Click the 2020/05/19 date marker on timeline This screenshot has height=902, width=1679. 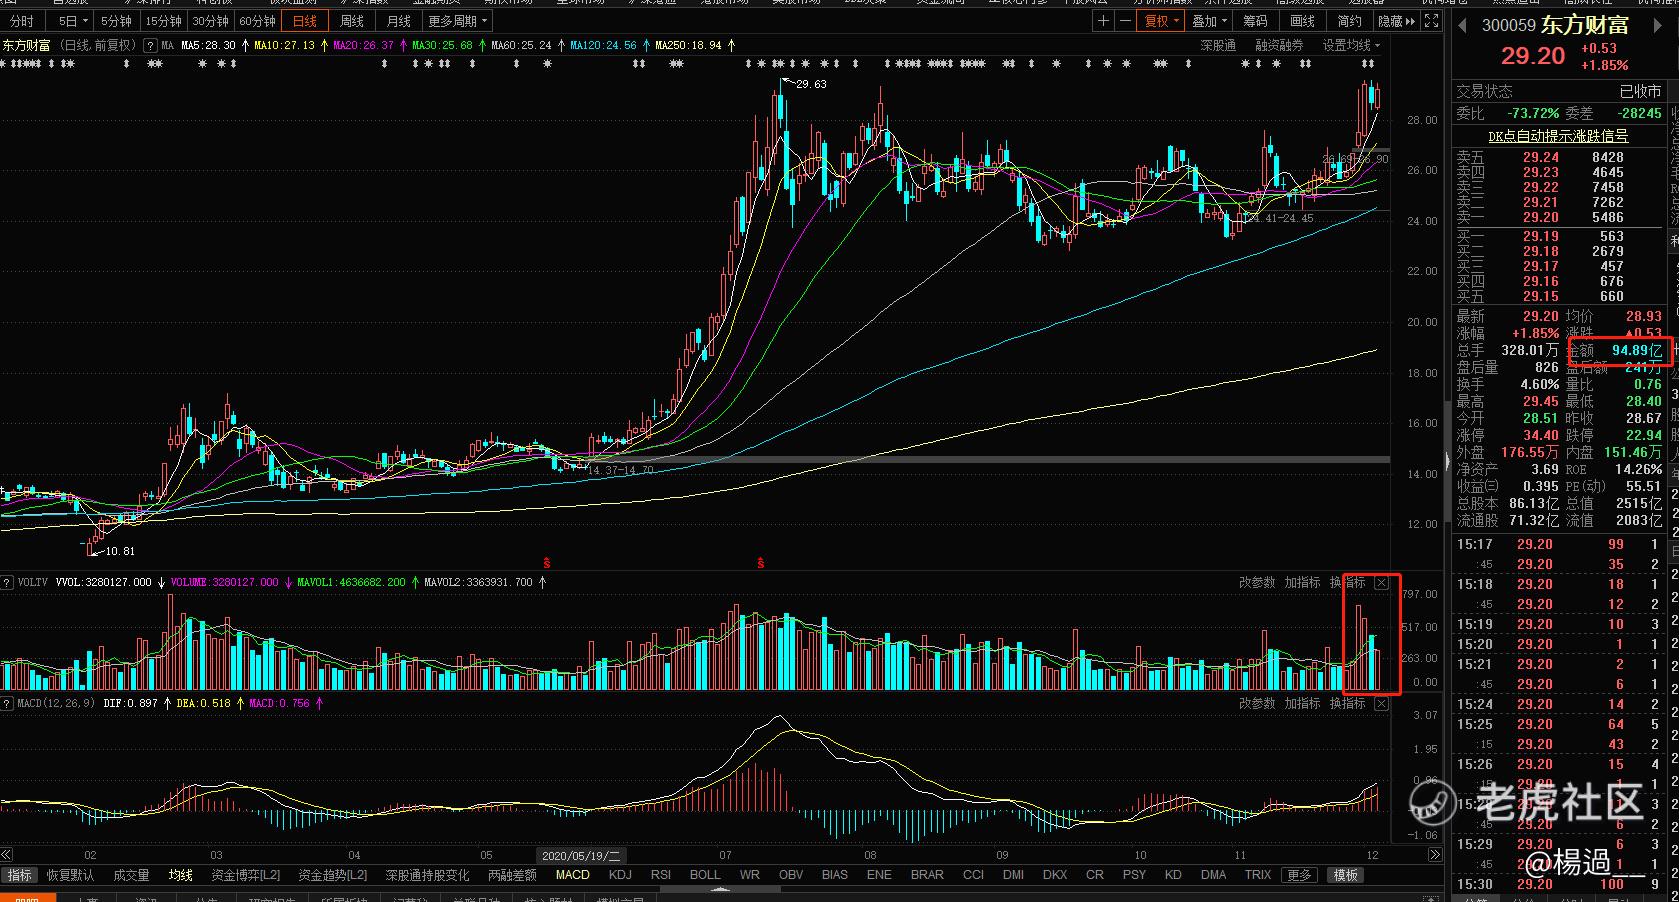click(581, 855)
